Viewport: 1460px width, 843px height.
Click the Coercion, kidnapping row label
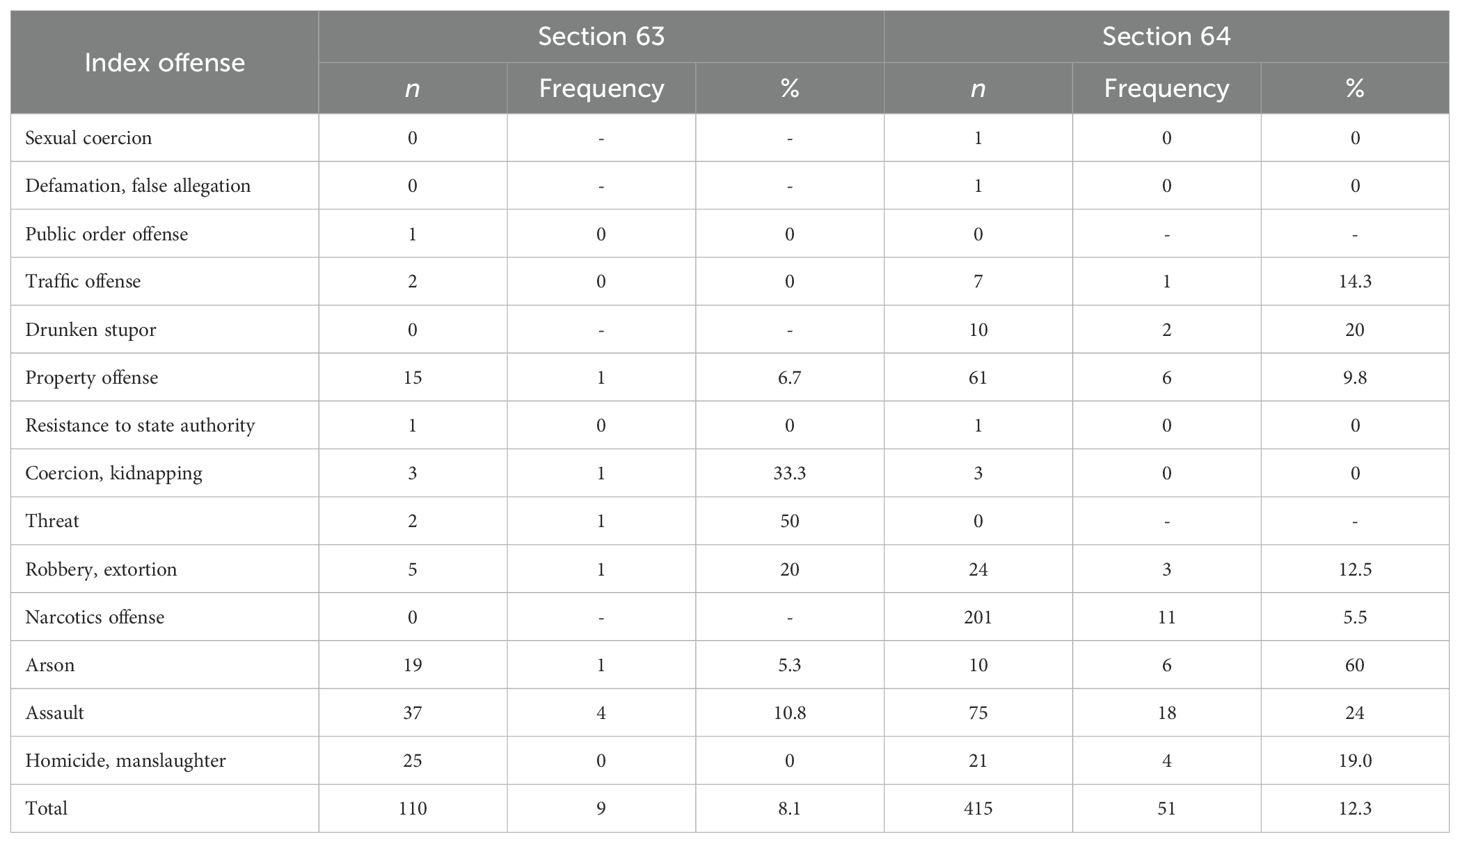point(113,474)
